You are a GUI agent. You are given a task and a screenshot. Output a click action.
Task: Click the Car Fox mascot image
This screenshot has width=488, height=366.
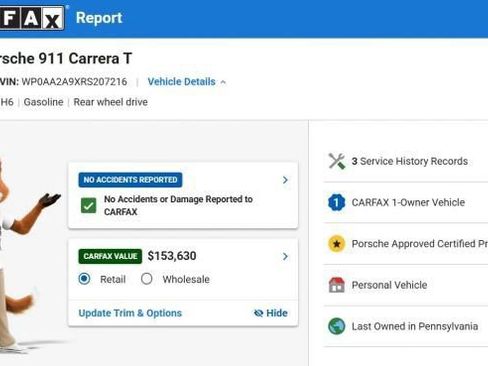[x=23, y=253]
